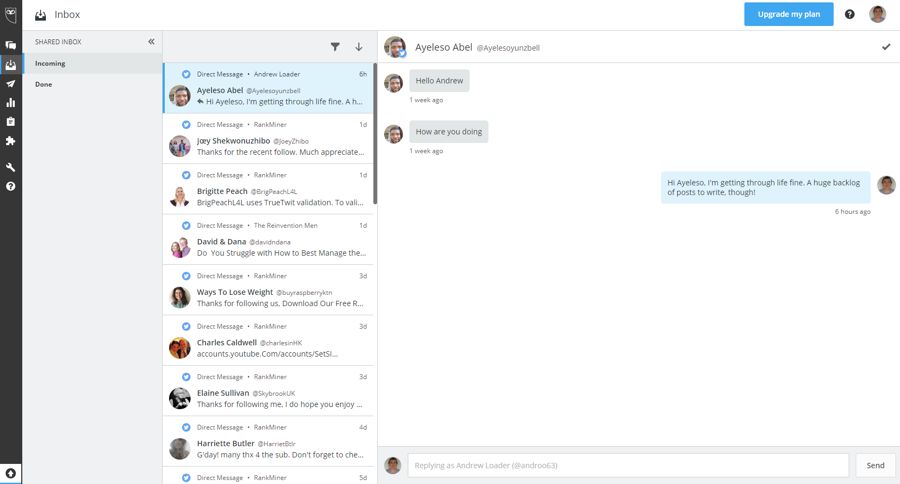900x484 pixels.
Task: Select the Inbox sidebar icon
Action: coord(10,64)
